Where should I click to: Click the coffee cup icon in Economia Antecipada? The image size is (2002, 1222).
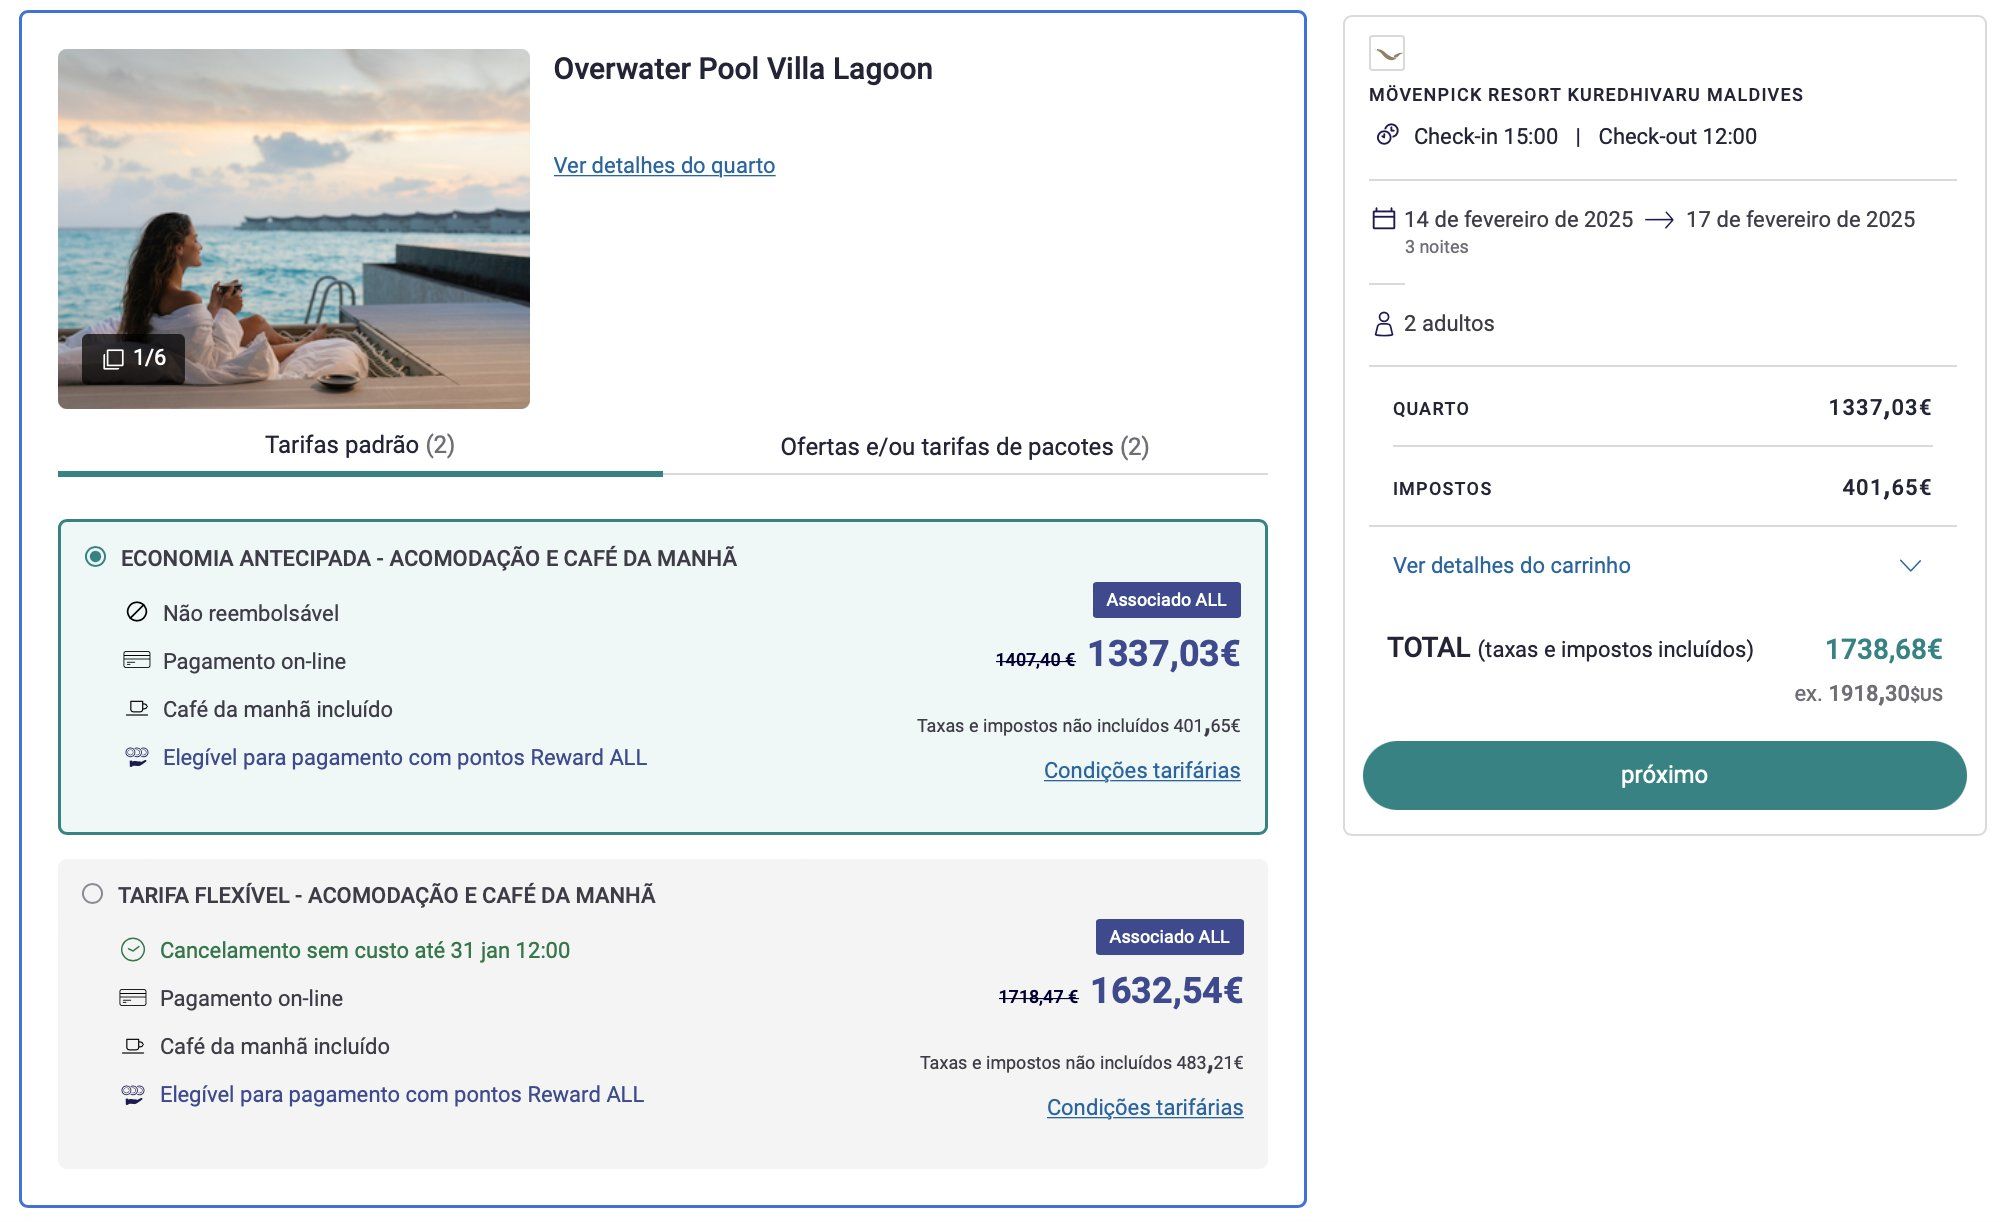137,708
